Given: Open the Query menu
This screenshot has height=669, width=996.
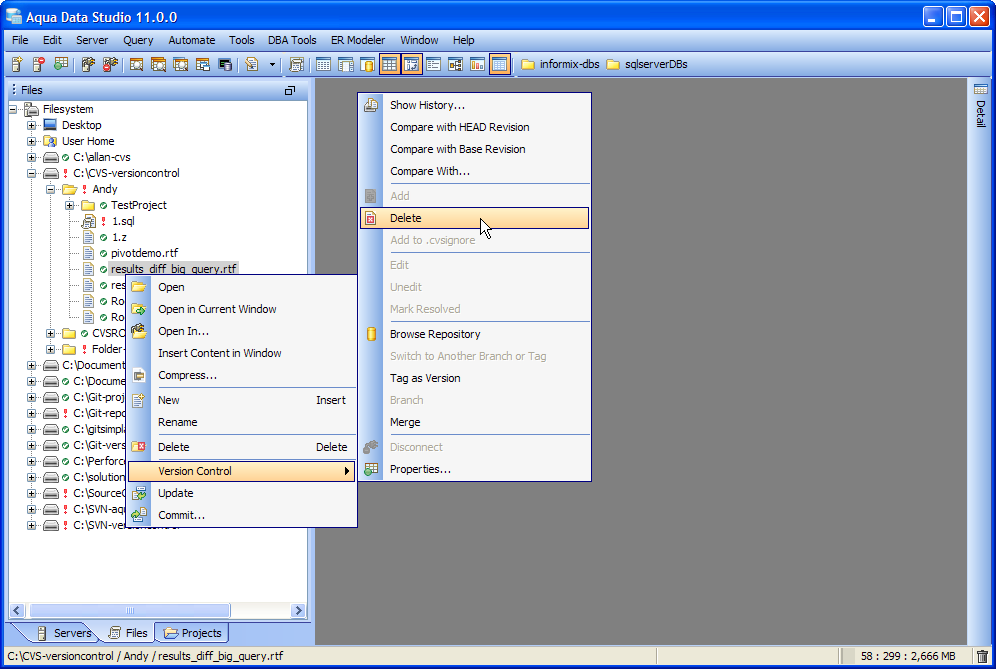Looking at the screenshot, I should [x=138, y=40].
